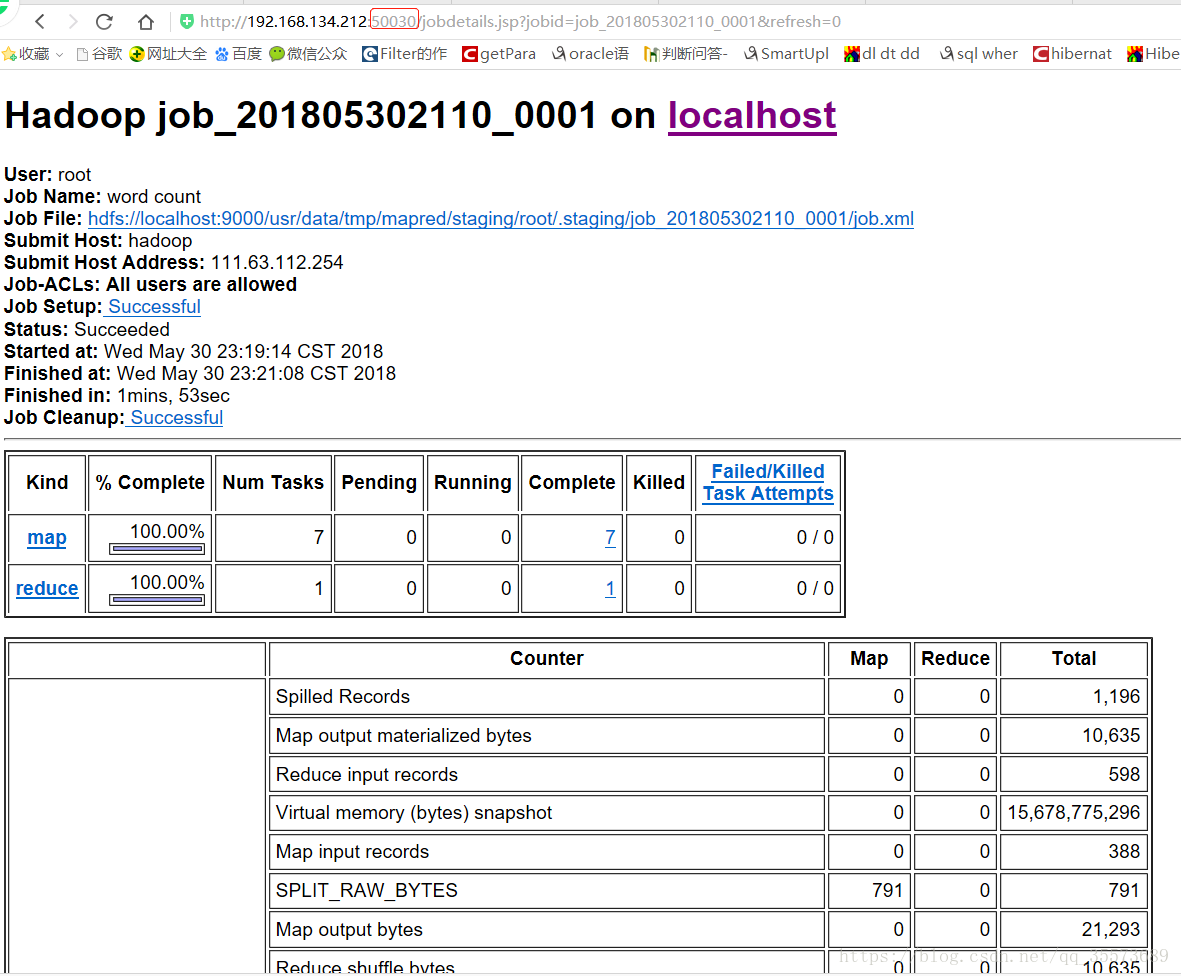This screenshot has height=976, width=1181.
Task: Open the map tasks link
Action: (47, 538)
